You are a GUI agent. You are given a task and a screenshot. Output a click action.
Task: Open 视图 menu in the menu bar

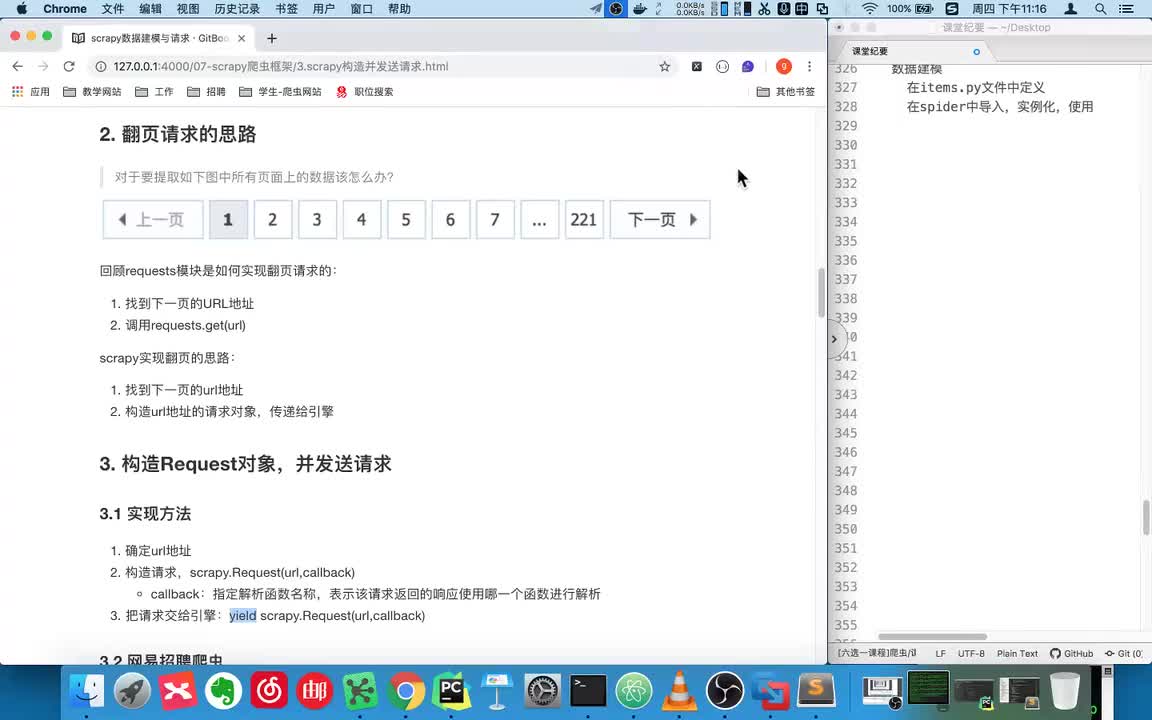pos(188,9)
